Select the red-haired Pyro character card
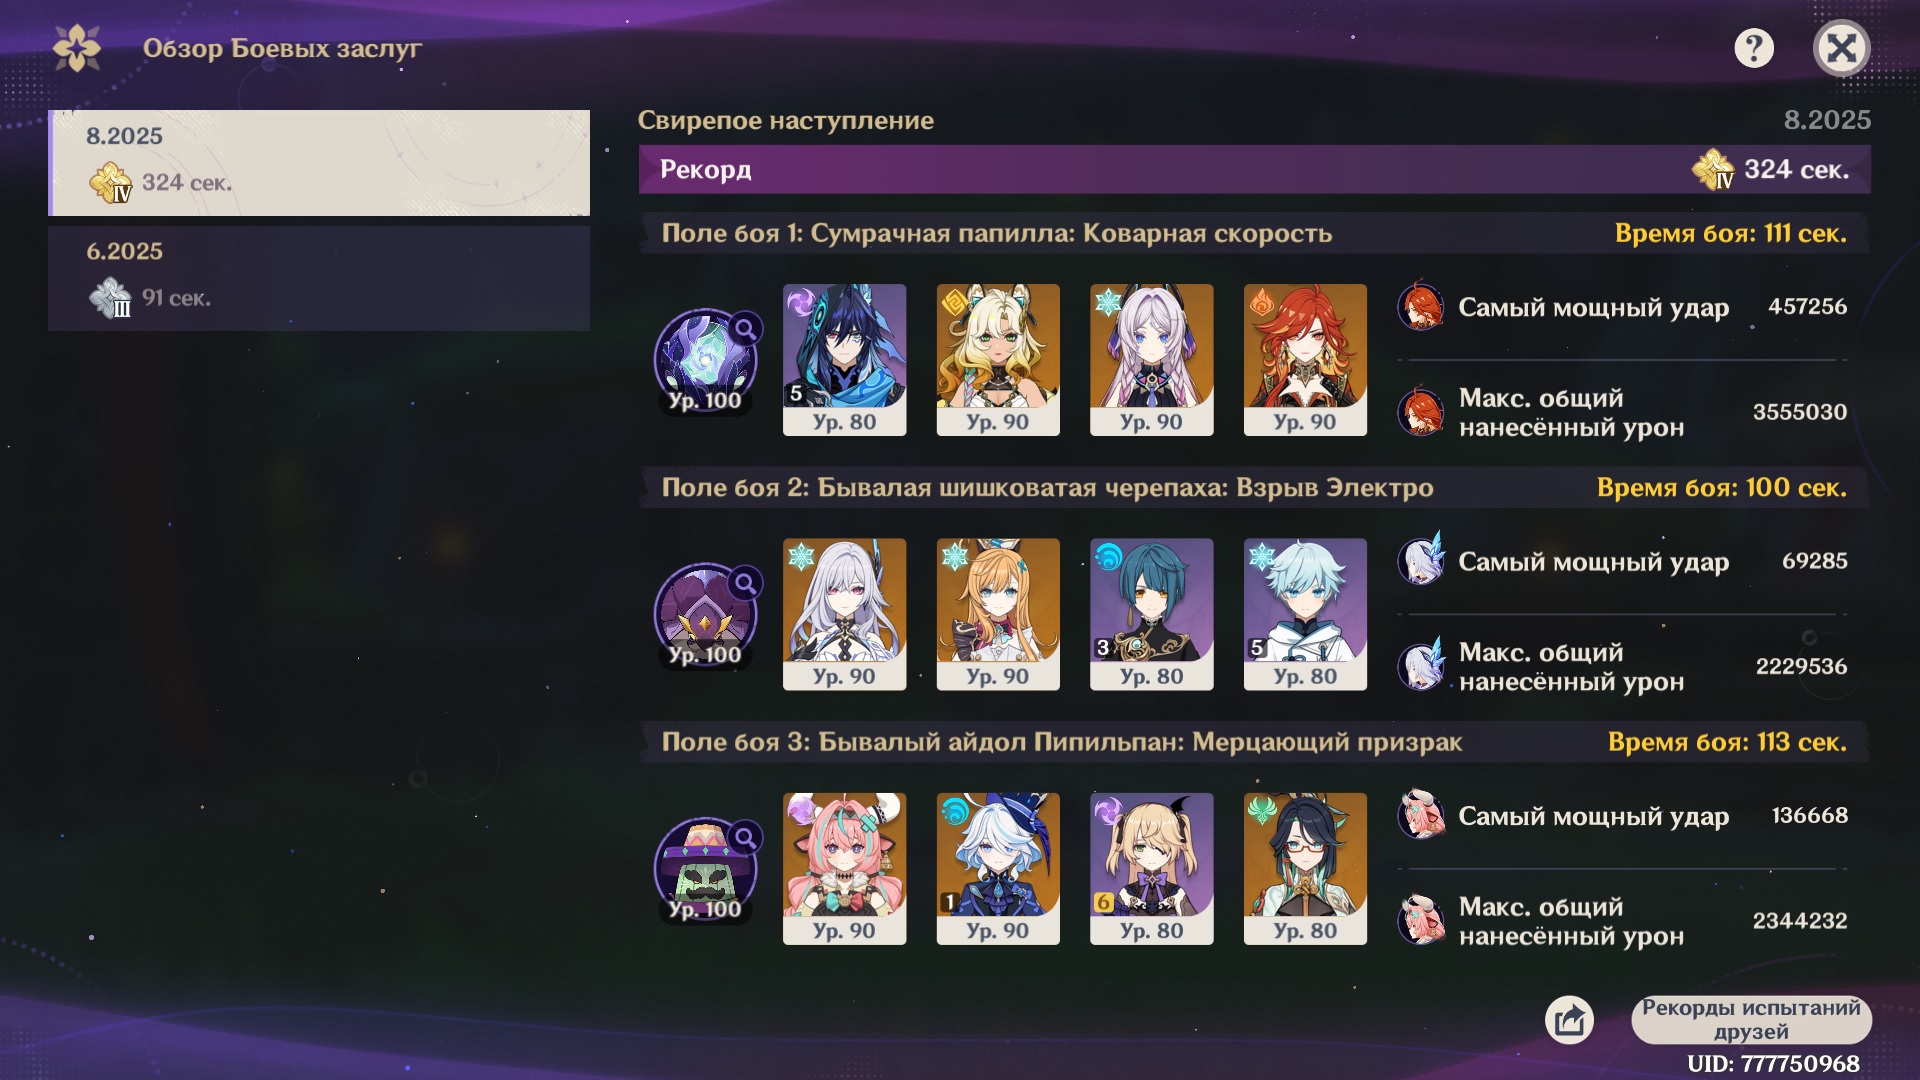This screenshot has width=1920, height=1080. [x=1305, y=360]
